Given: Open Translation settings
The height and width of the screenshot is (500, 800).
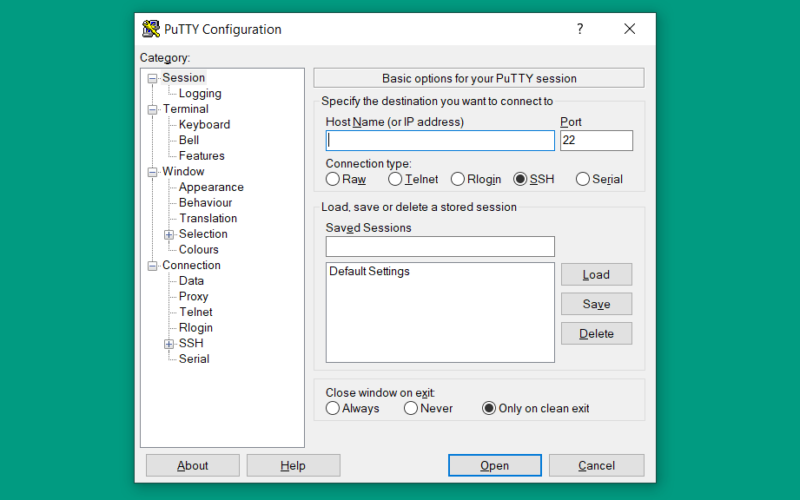Looking at the screenshot, I should pyautogui.click(x=208, y=218).
